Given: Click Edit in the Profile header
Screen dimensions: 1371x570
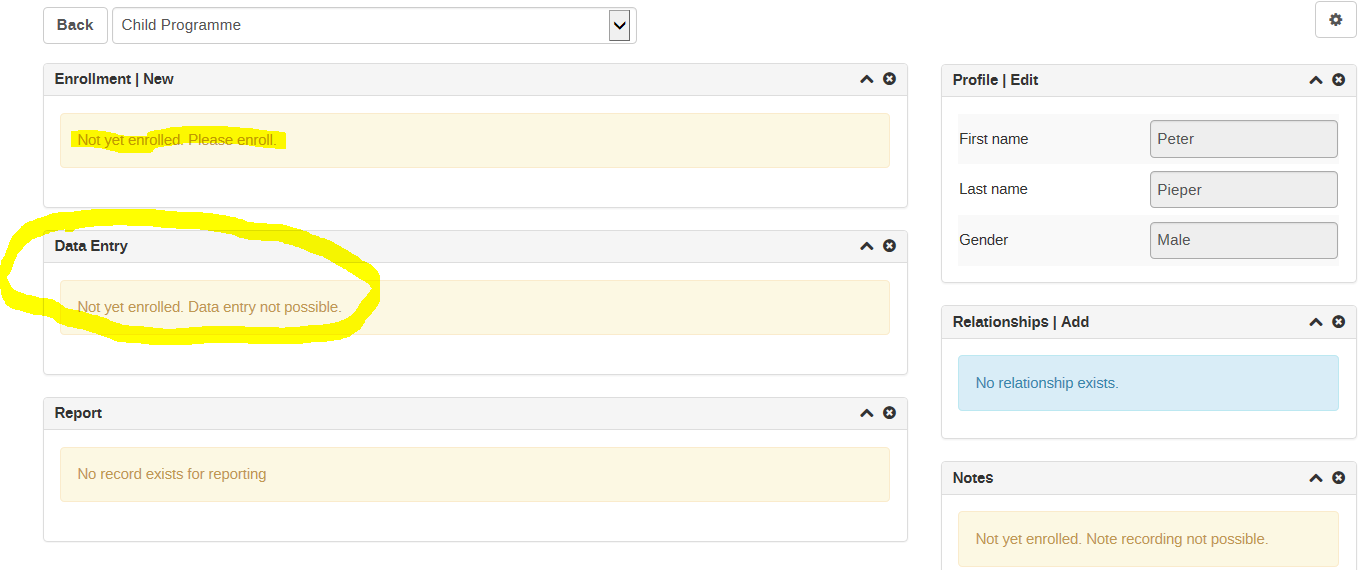Looking at the screenshot, I should click(x=1024, y=80).
